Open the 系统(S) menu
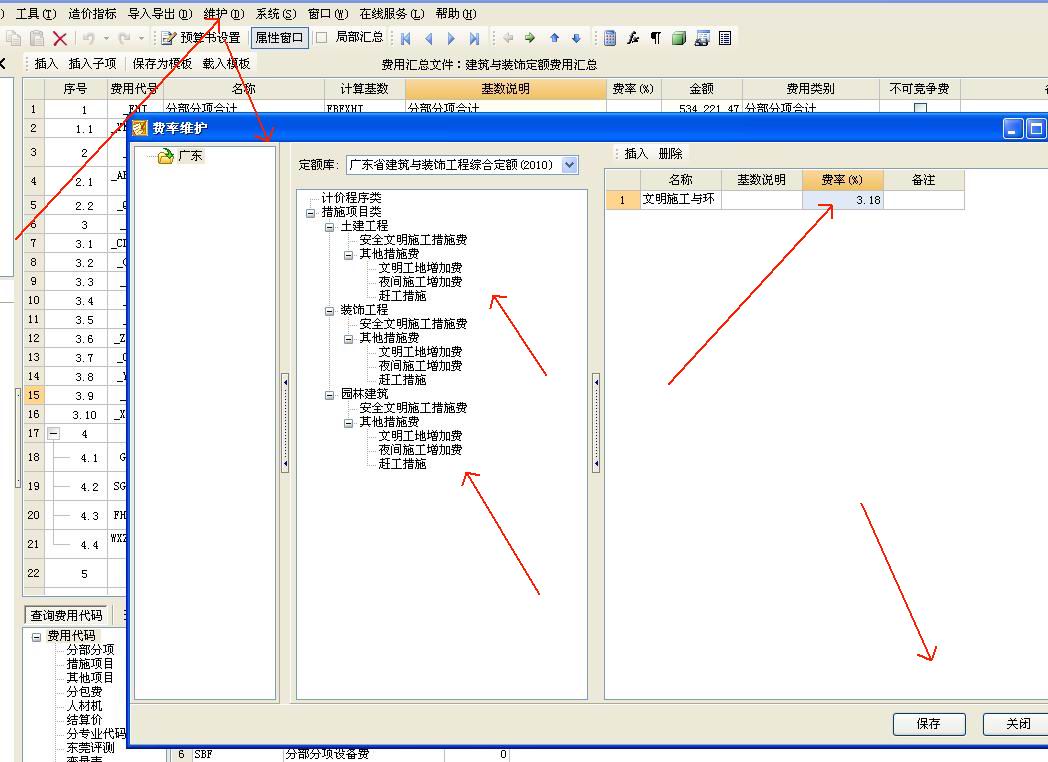 coord(276,13)
